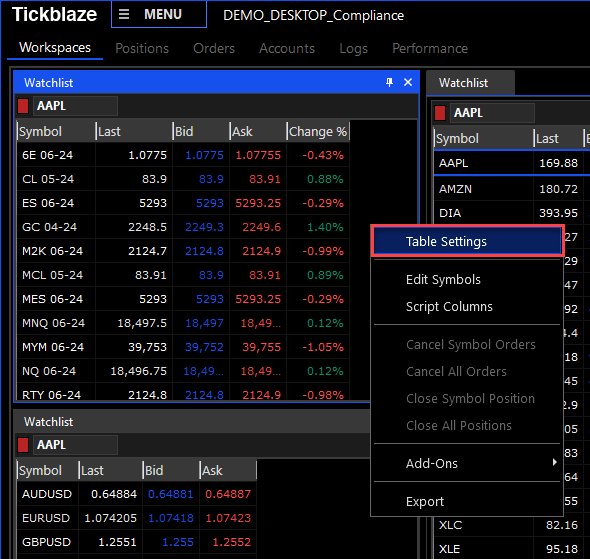590x559 pixels.
Task: Open the hamburger MENU button
Action: (159, 15)
